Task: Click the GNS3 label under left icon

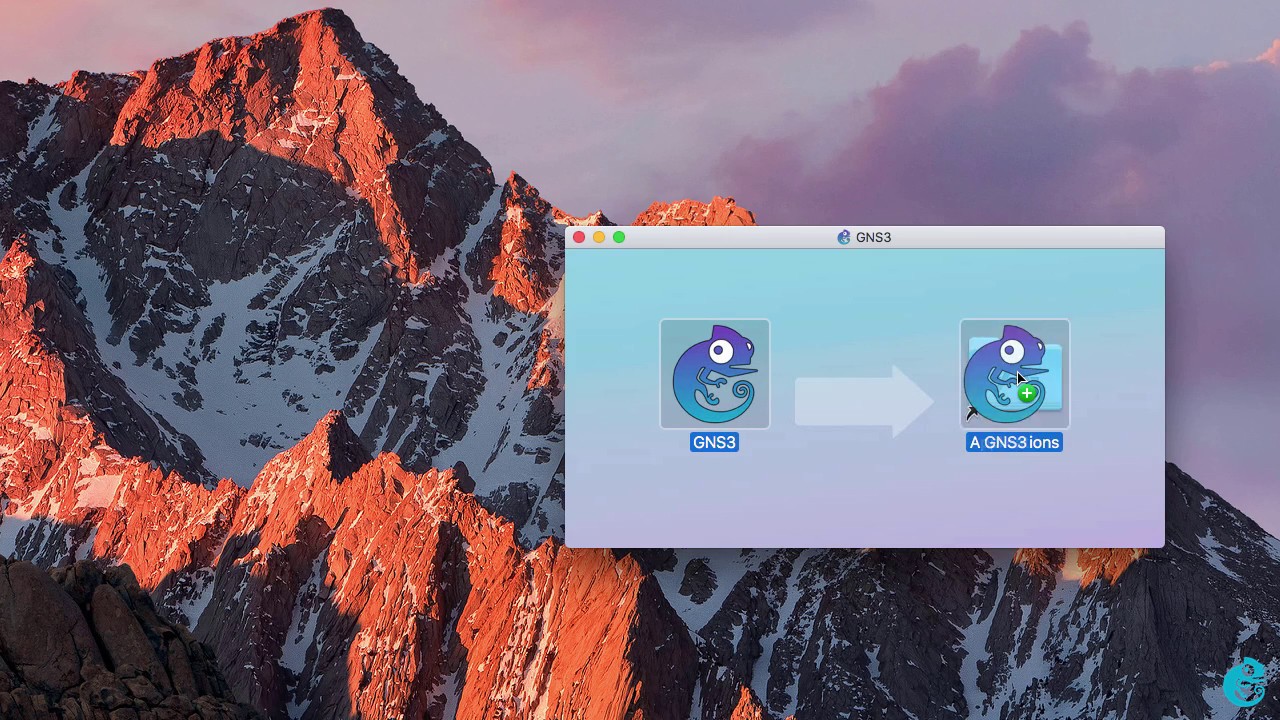Action: click(715, 442)
